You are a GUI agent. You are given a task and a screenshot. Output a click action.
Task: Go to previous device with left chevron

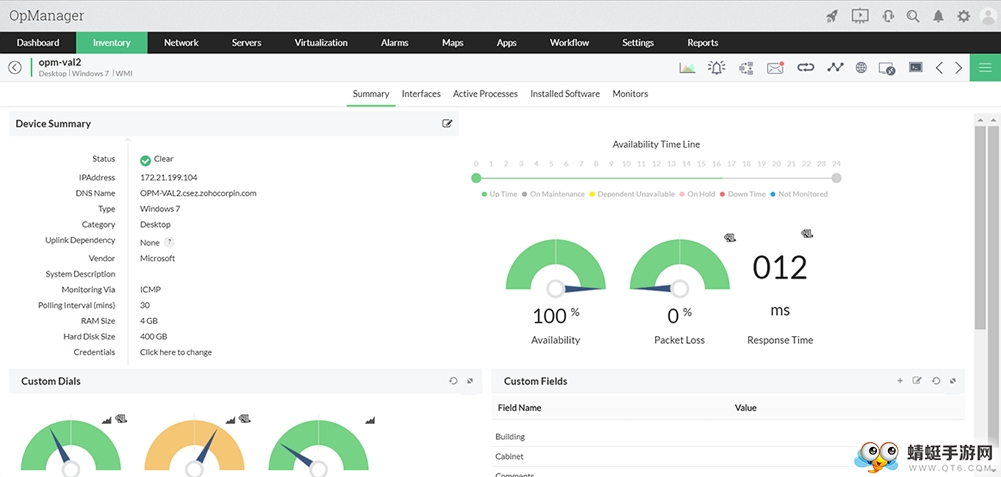[939, 68]
